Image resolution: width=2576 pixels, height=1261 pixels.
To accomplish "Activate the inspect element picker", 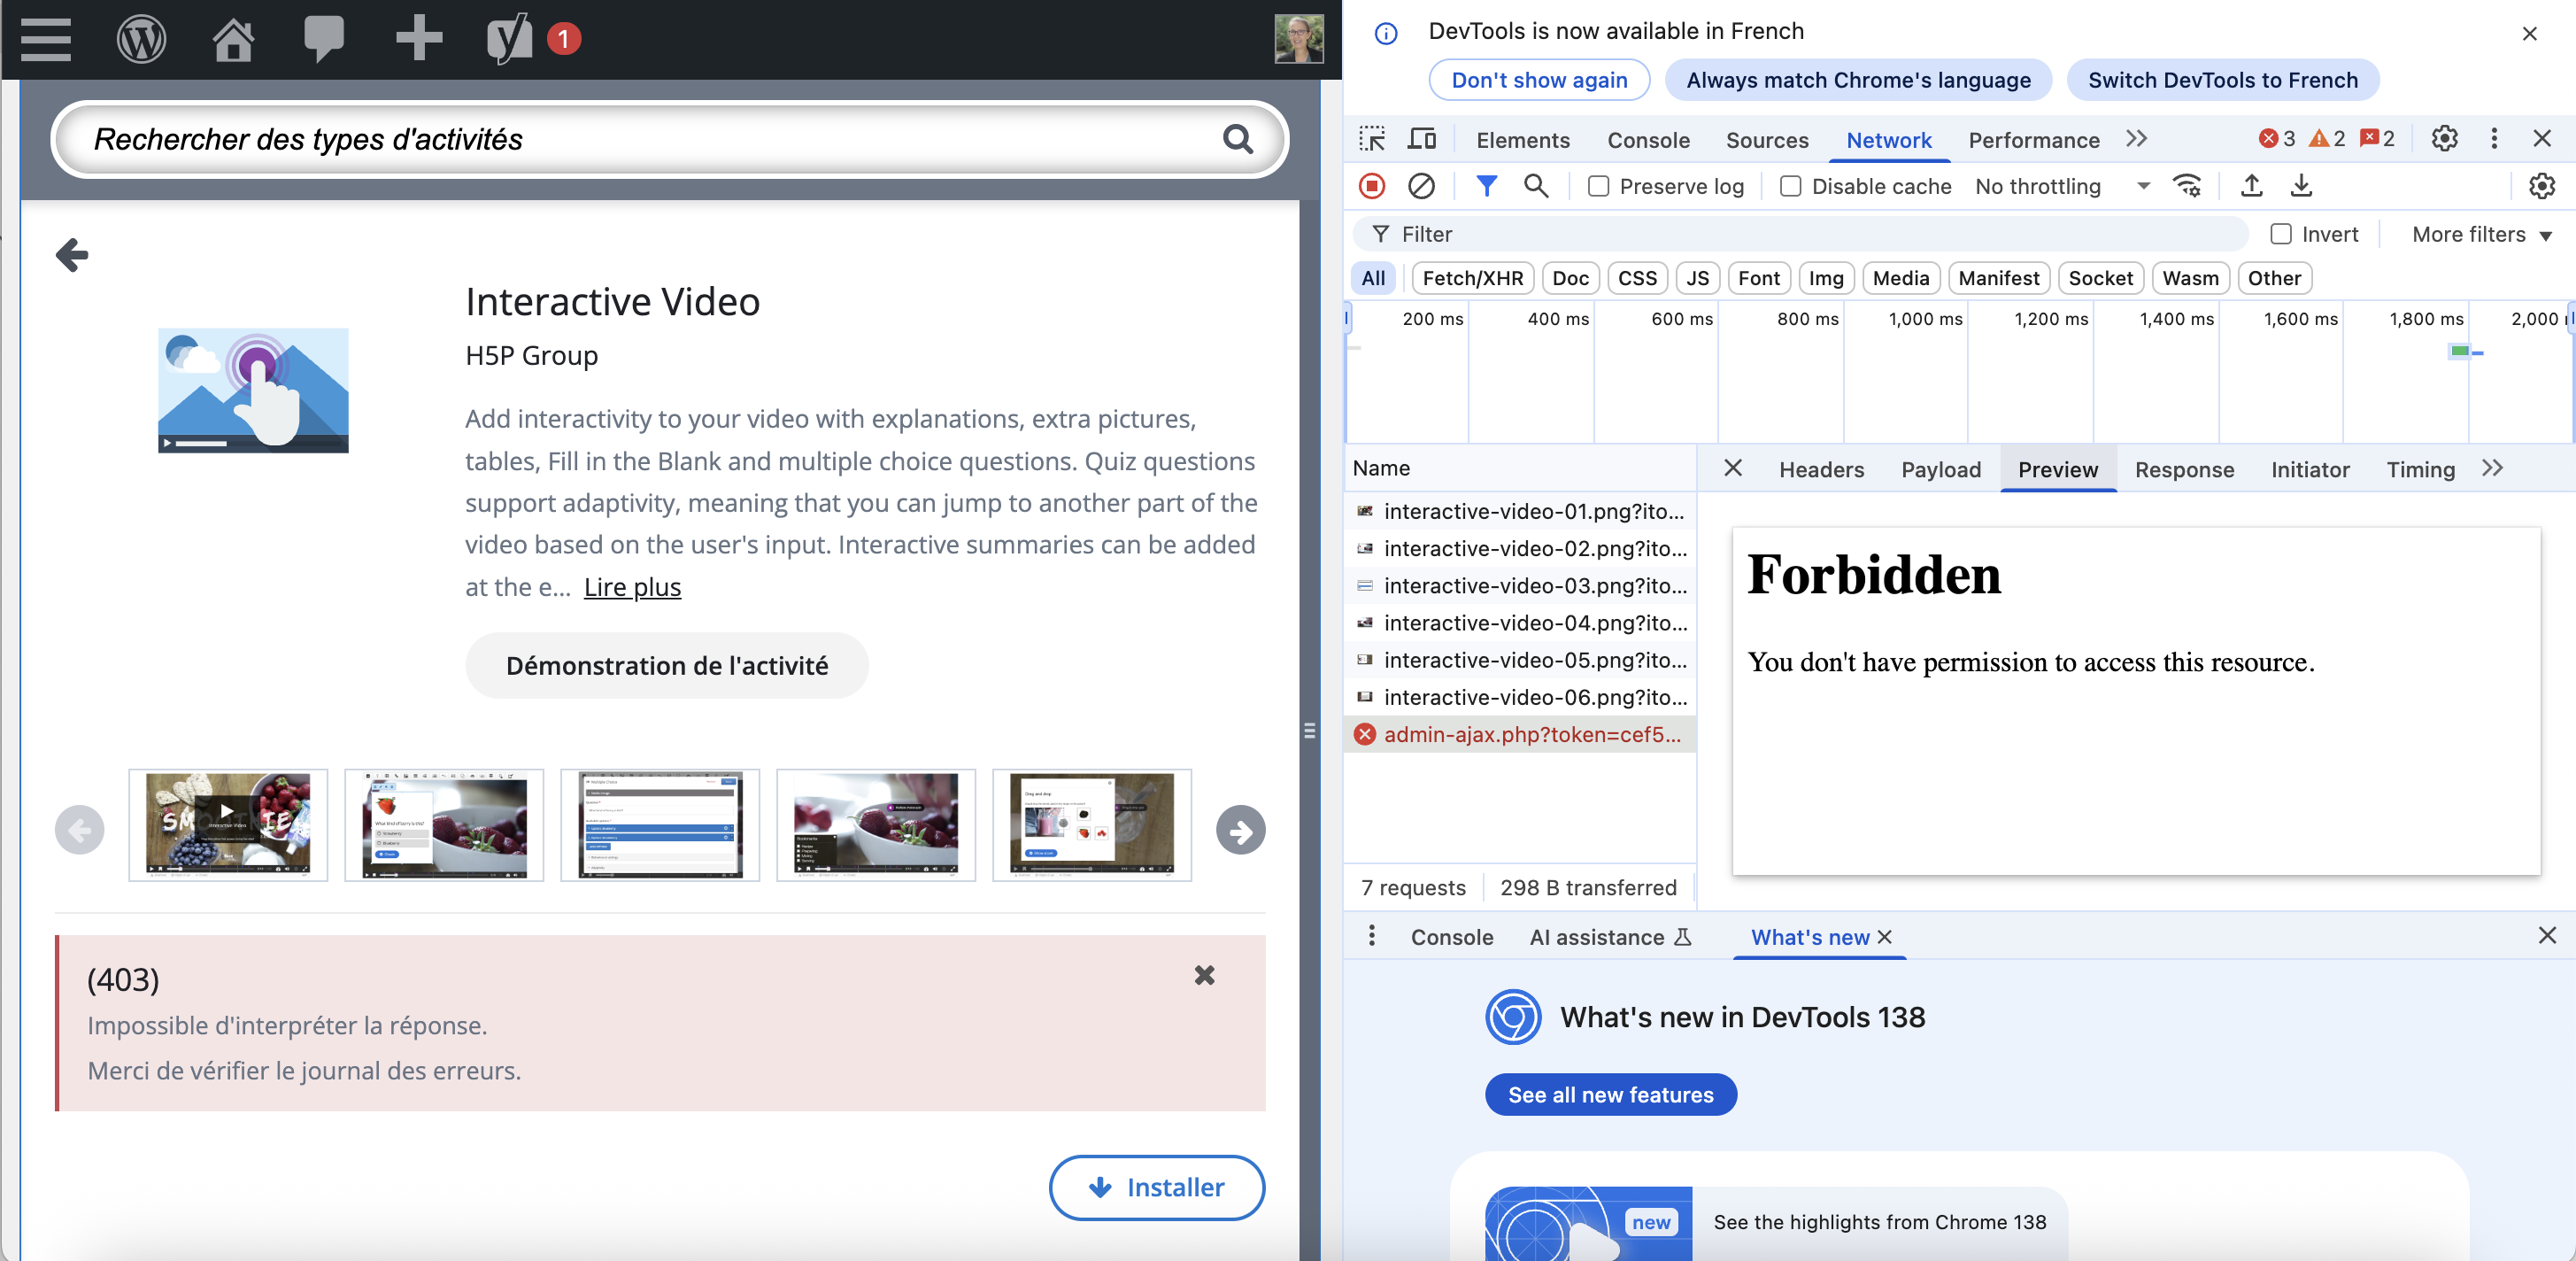I will (1372, 139).
